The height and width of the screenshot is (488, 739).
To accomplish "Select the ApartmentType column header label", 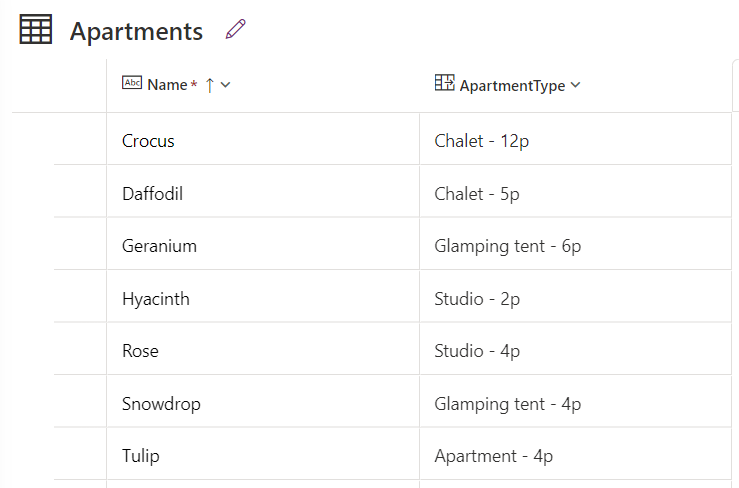I will (512, 86).
